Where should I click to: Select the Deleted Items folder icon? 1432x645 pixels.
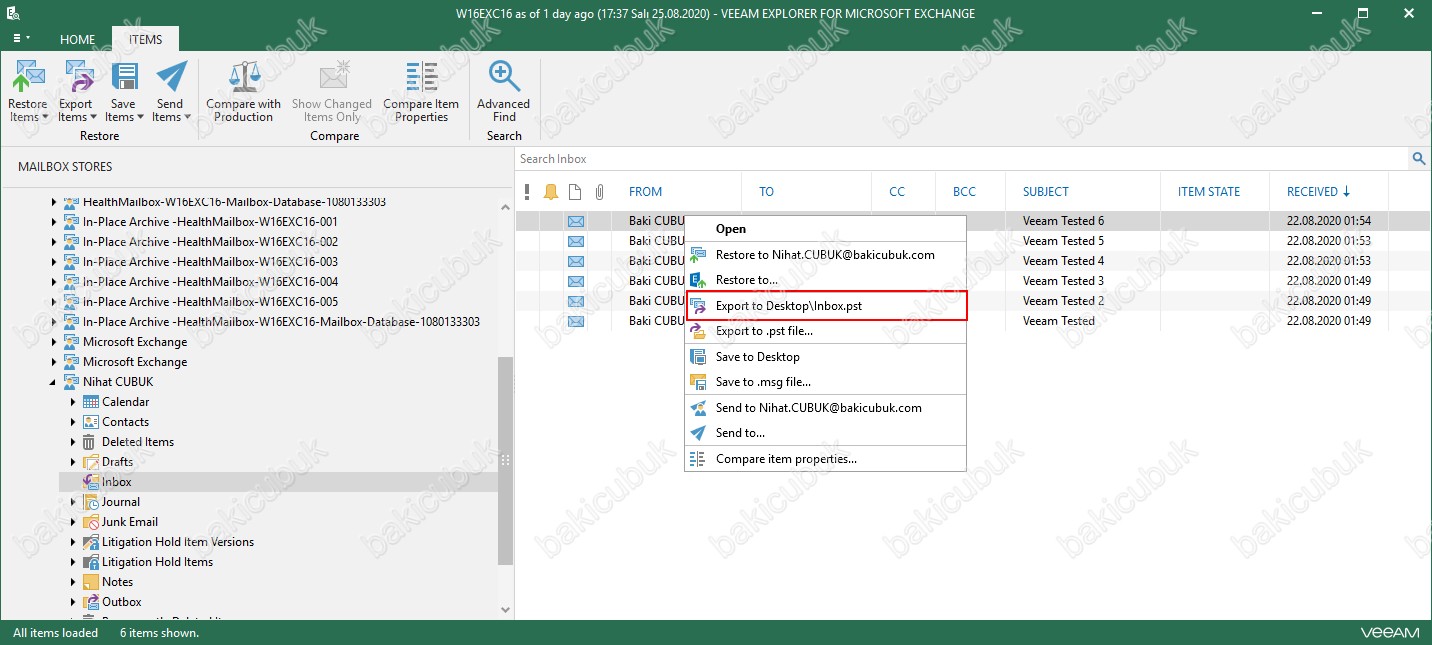(x=91, y=442)
